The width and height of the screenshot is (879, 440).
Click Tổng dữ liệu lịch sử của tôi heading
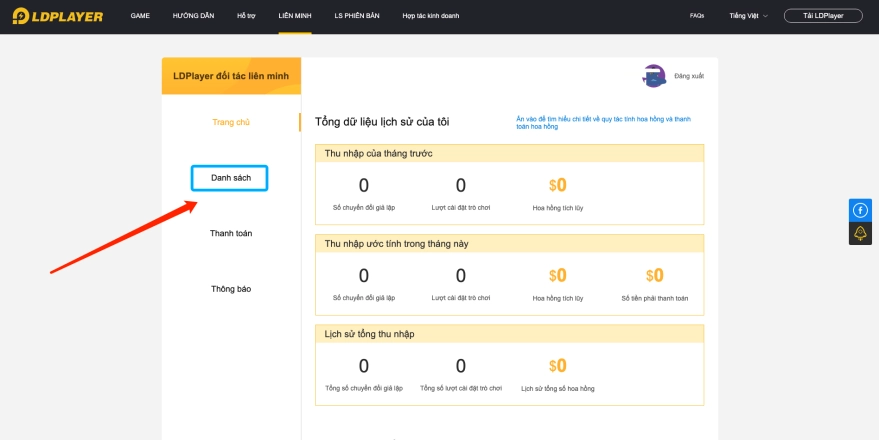tap(382, 122)
